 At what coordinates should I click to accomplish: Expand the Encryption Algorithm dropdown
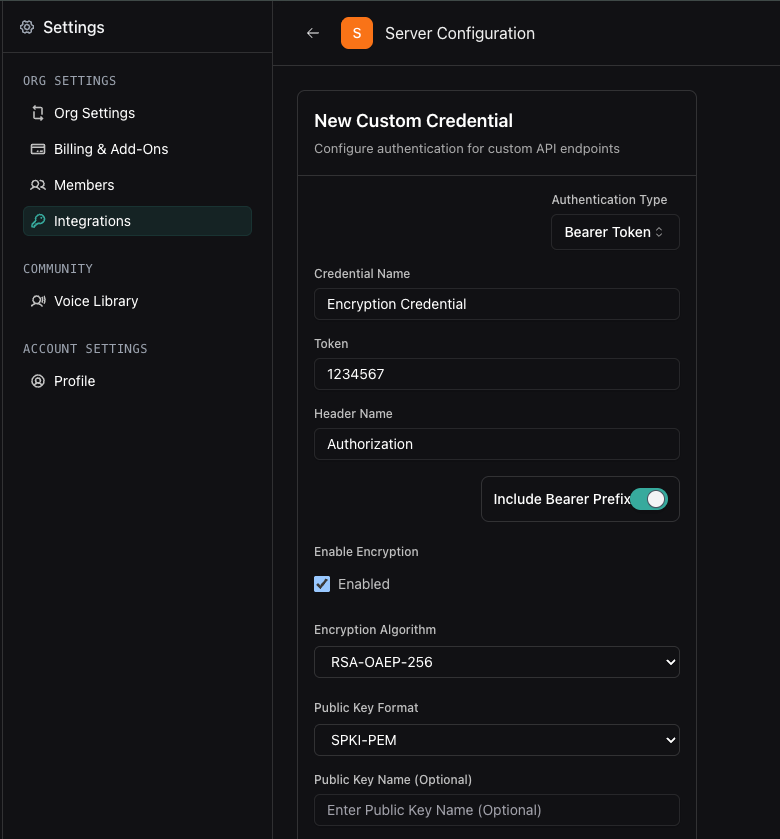pos(497,662)
